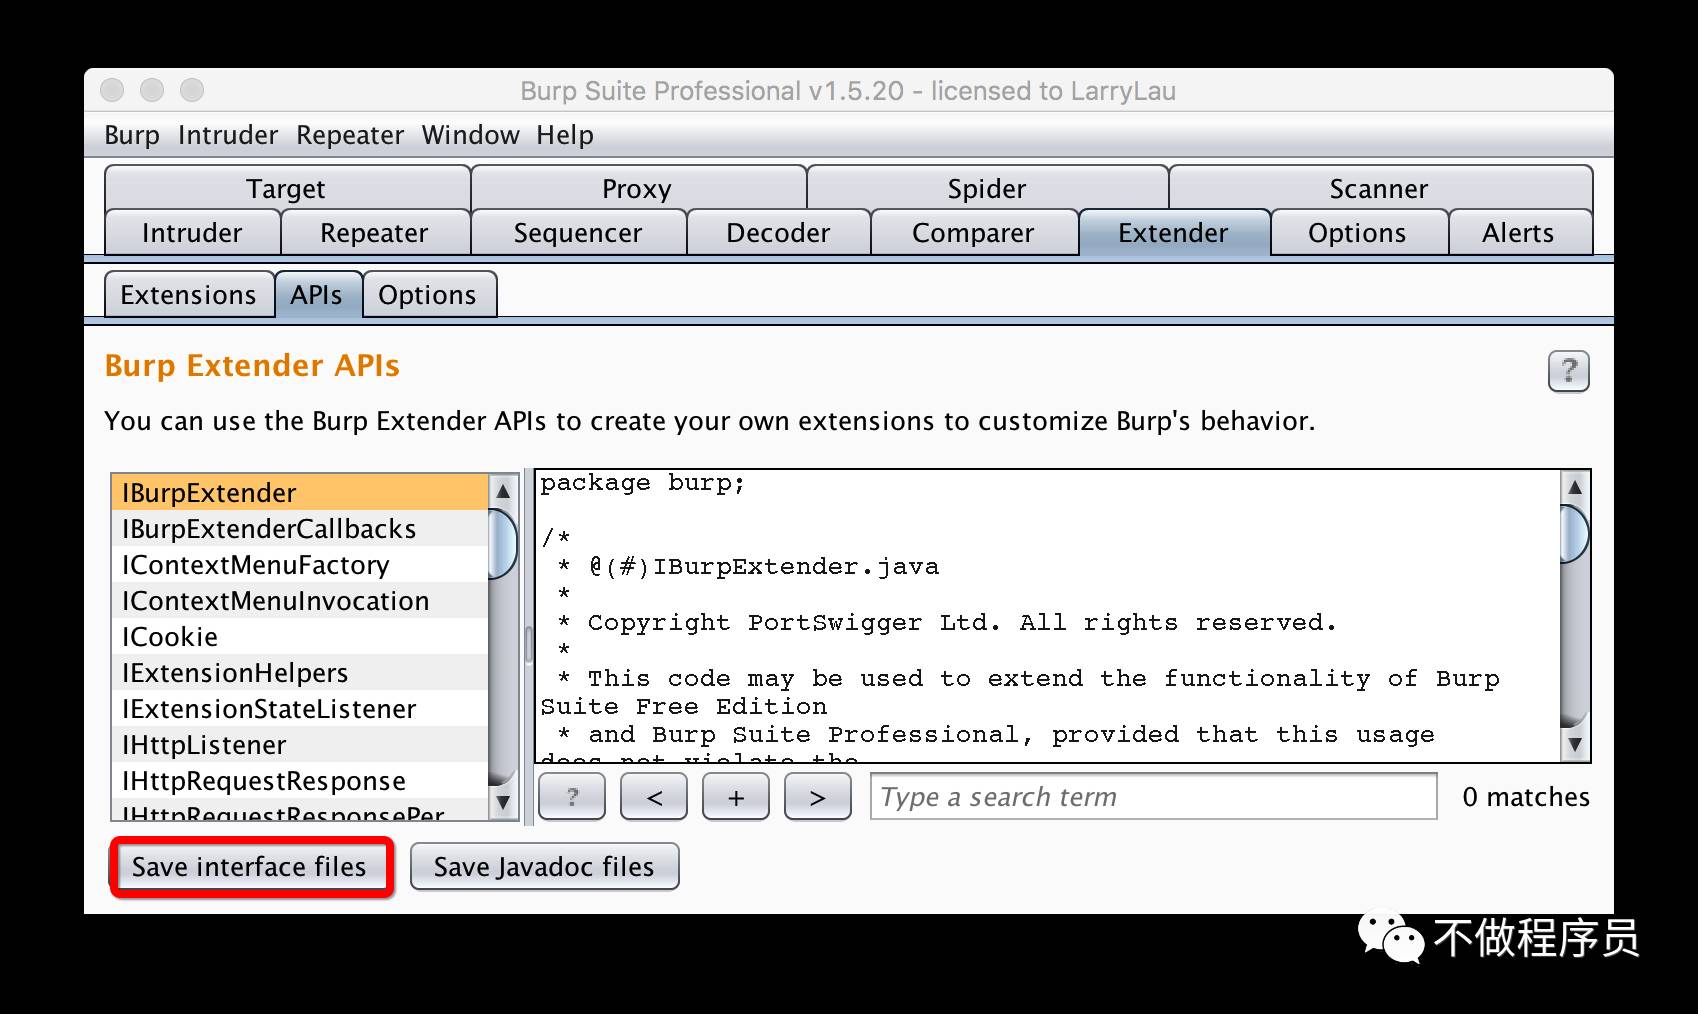This screenshot has height=1014, width=1698.
Task: Go to next search match
Action: [x=818, y=797]
